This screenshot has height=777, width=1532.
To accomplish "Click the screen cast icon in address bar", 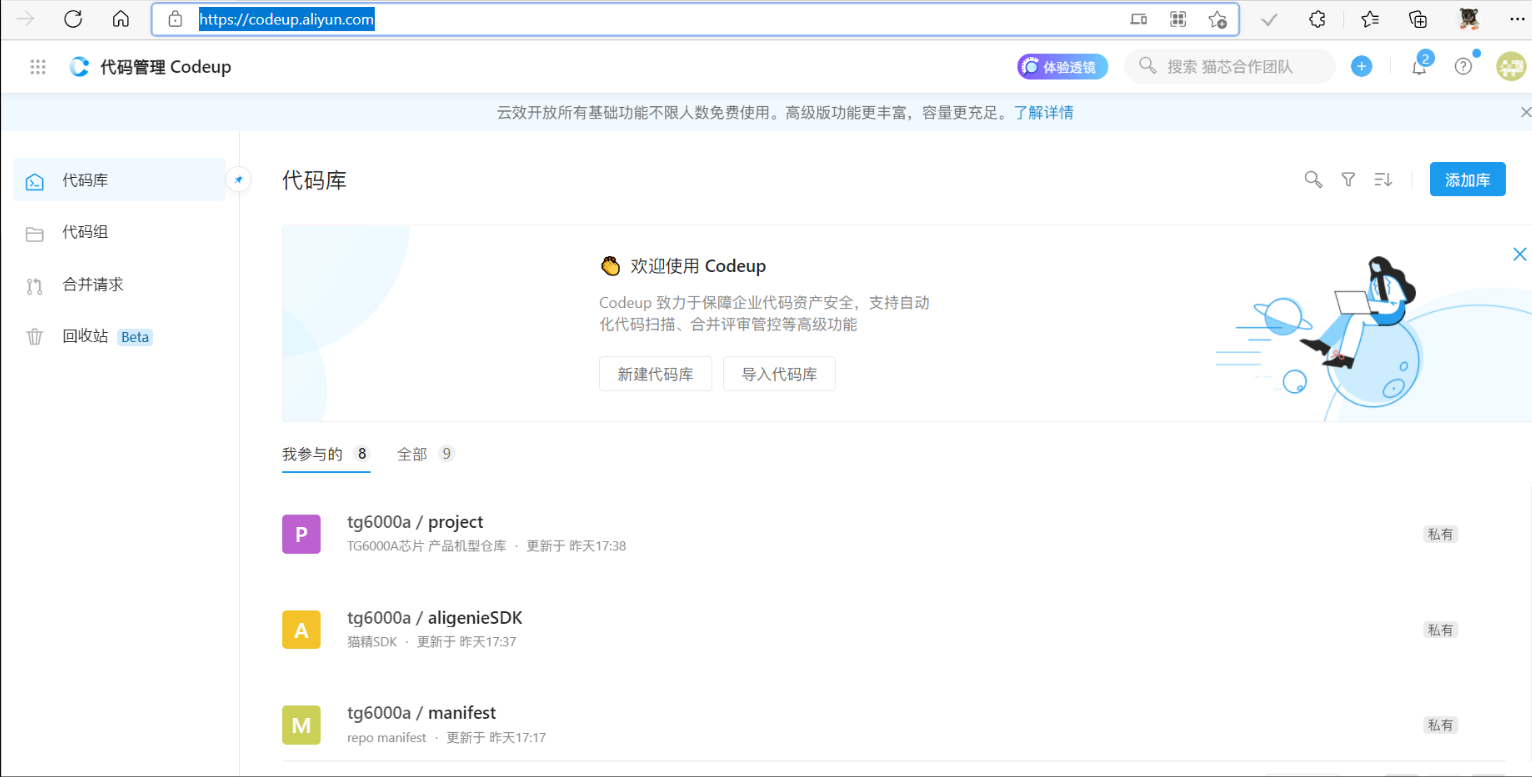I will (1139, 19).
